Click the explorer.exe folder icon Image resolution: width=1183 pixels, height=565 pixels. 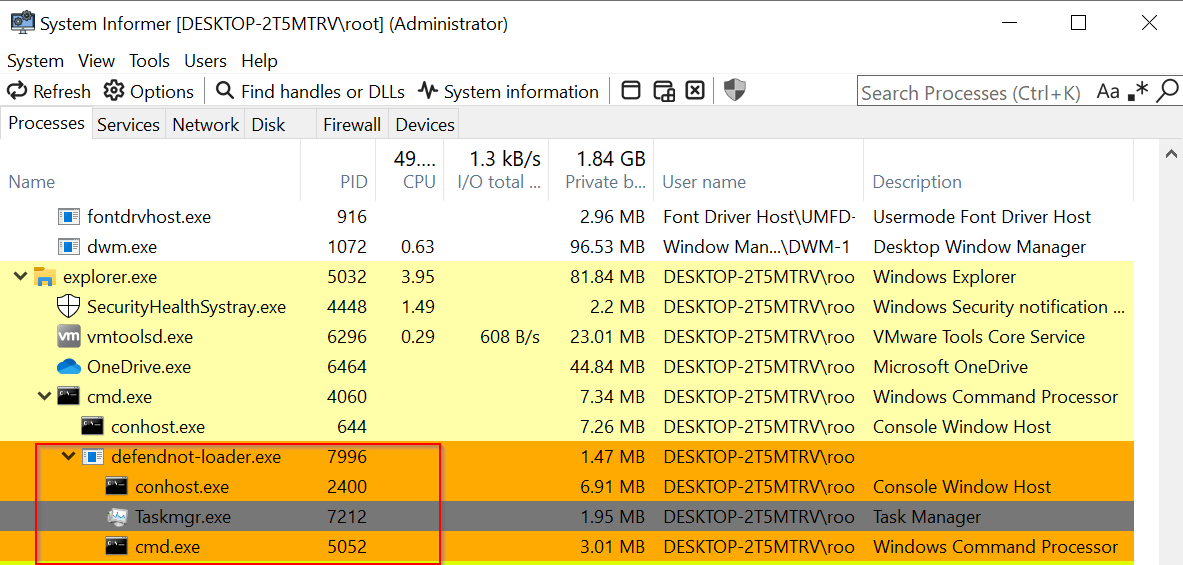coord(45,277)
